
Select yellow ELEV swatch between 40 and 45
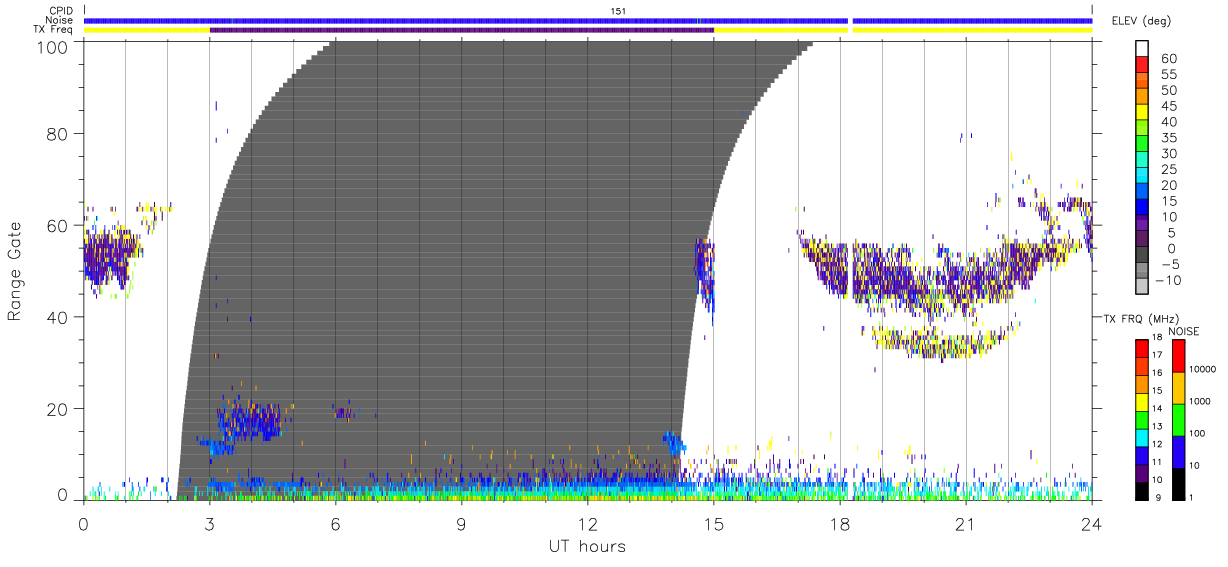tap(1142, 113)
